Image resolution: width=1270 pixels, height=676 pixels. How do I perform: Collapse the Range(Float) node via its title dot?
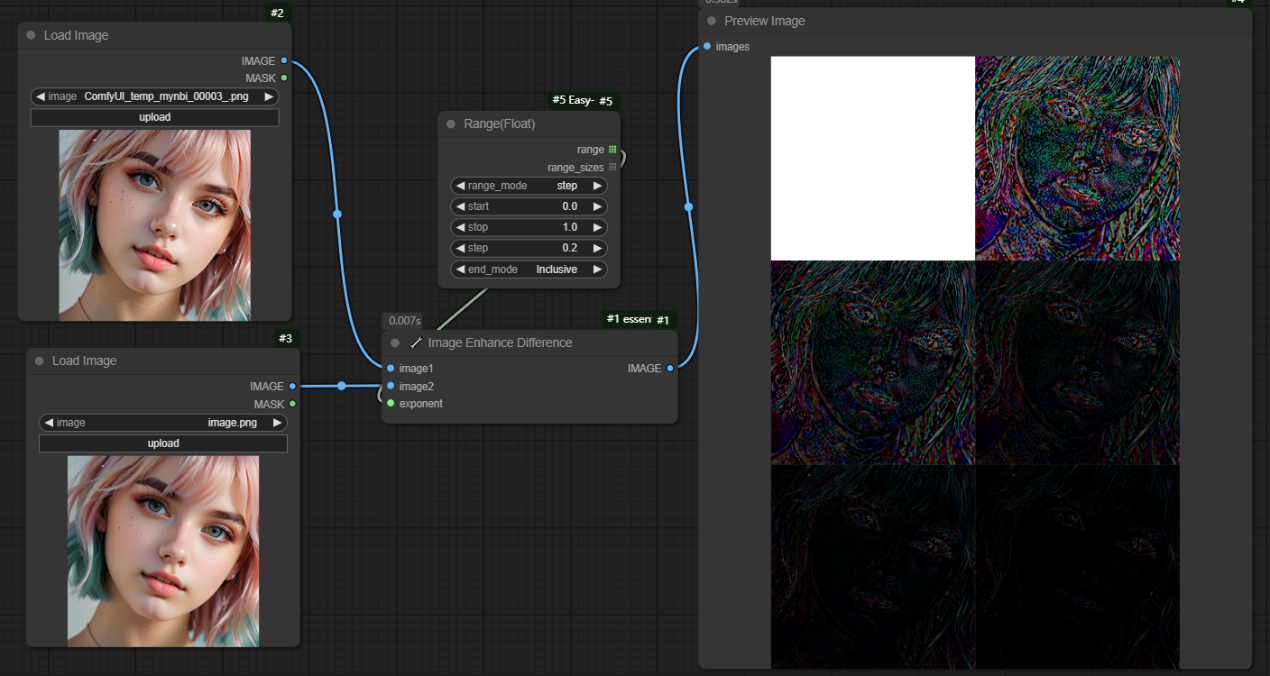(x=451, y=124)
